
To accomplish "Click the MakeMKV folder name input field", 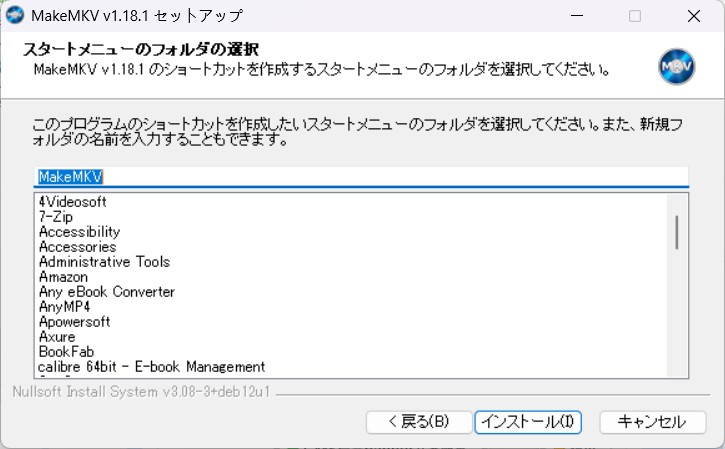I will [361, 177].
